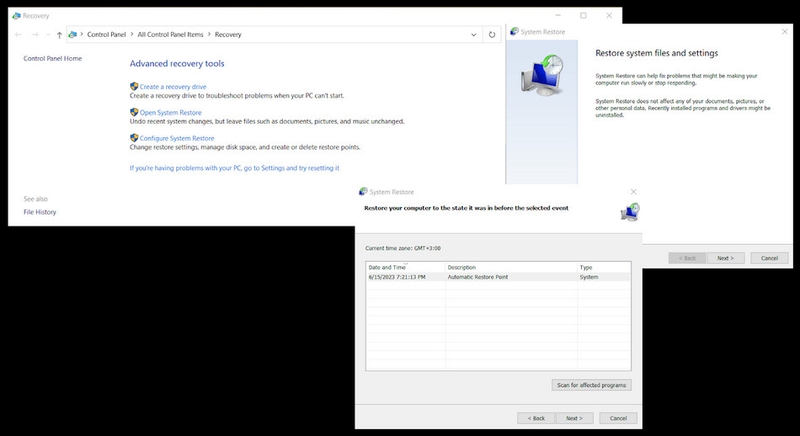Click the Forward arrow in Recovery window
800x436 pixels.
35,35
